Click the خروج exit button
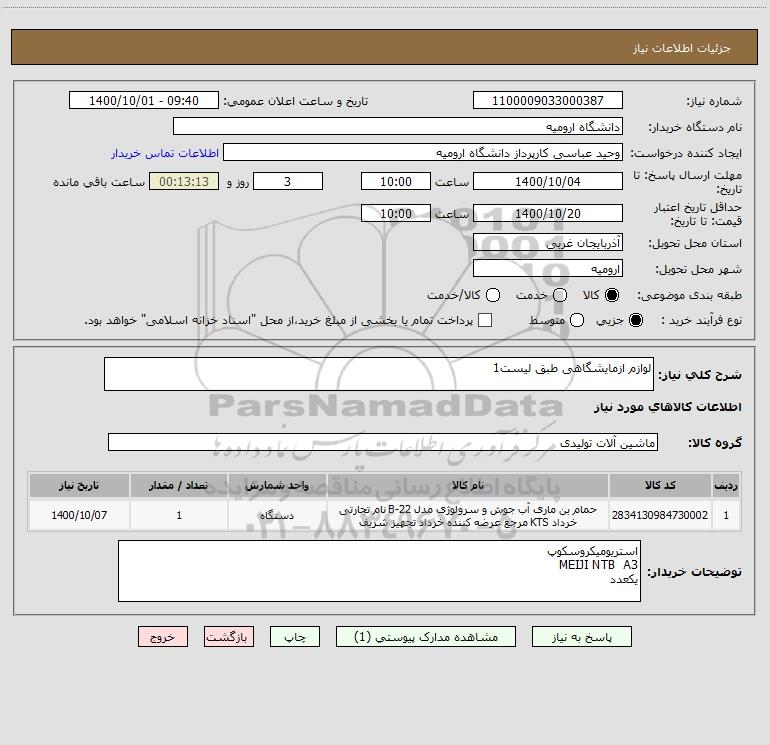 163,637
